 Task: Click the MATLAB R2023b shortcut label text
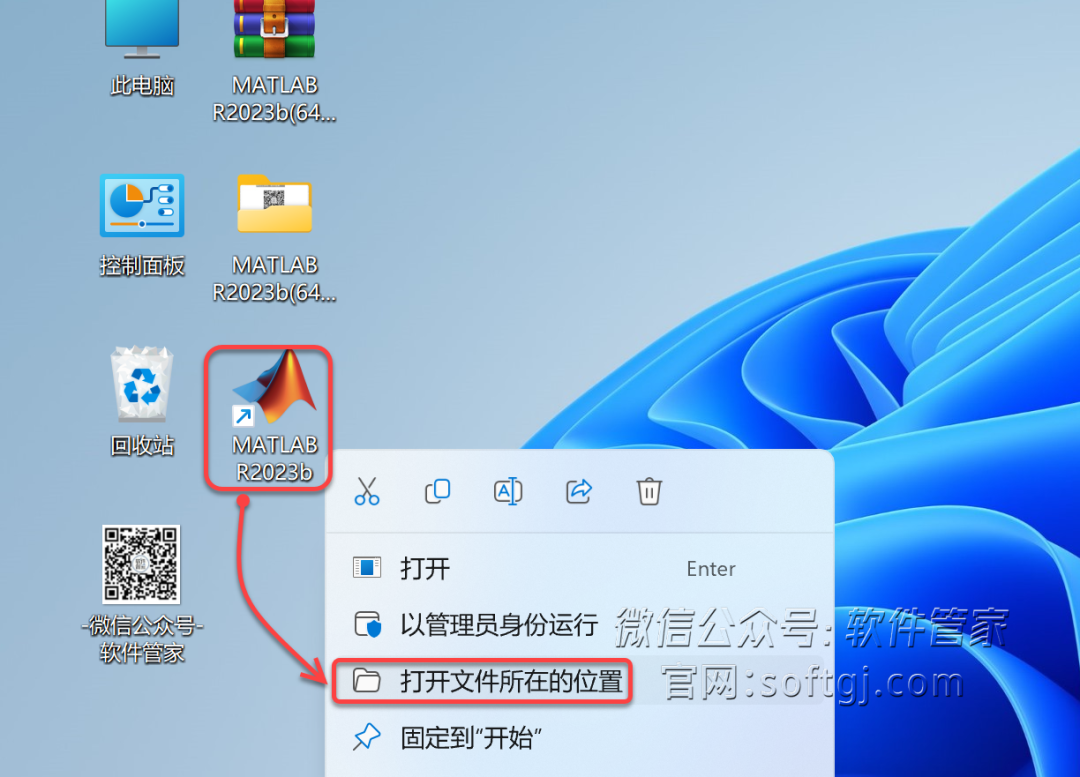click(x=275, y=459)
